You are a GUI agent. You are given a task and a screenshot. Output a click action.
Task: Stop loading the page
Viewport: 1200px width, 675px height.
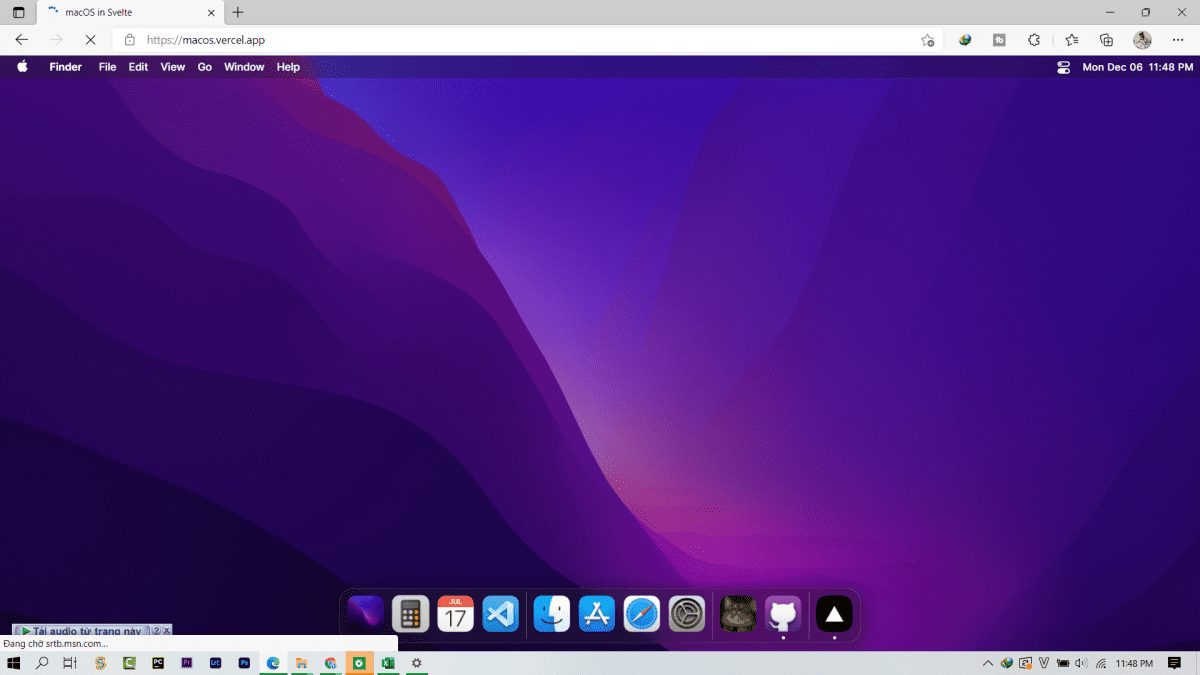click(x=90, y=40)
